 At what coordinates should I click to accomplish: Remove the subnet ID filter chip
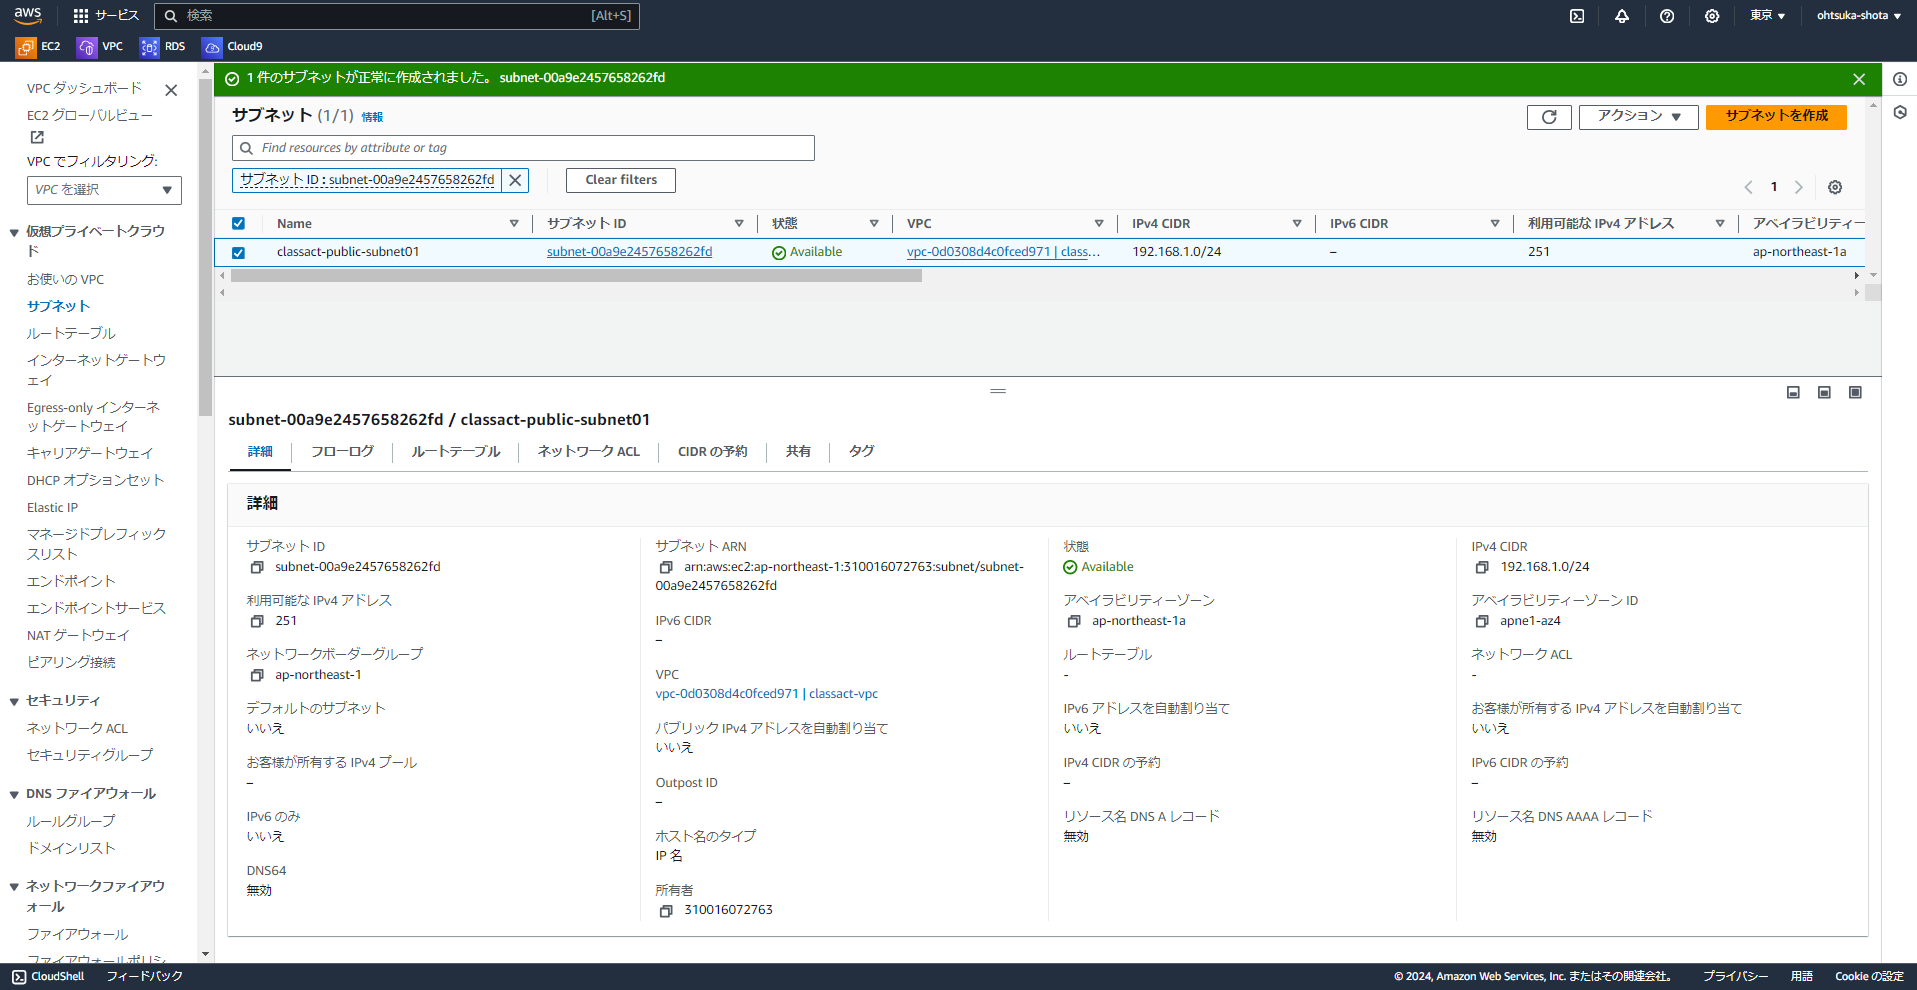coord(515,180)
